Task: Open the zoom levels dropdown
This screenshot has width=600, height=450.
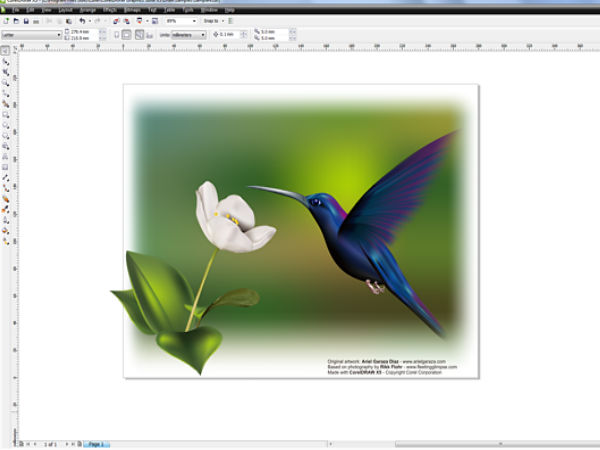Action: [x=194, y=21]
